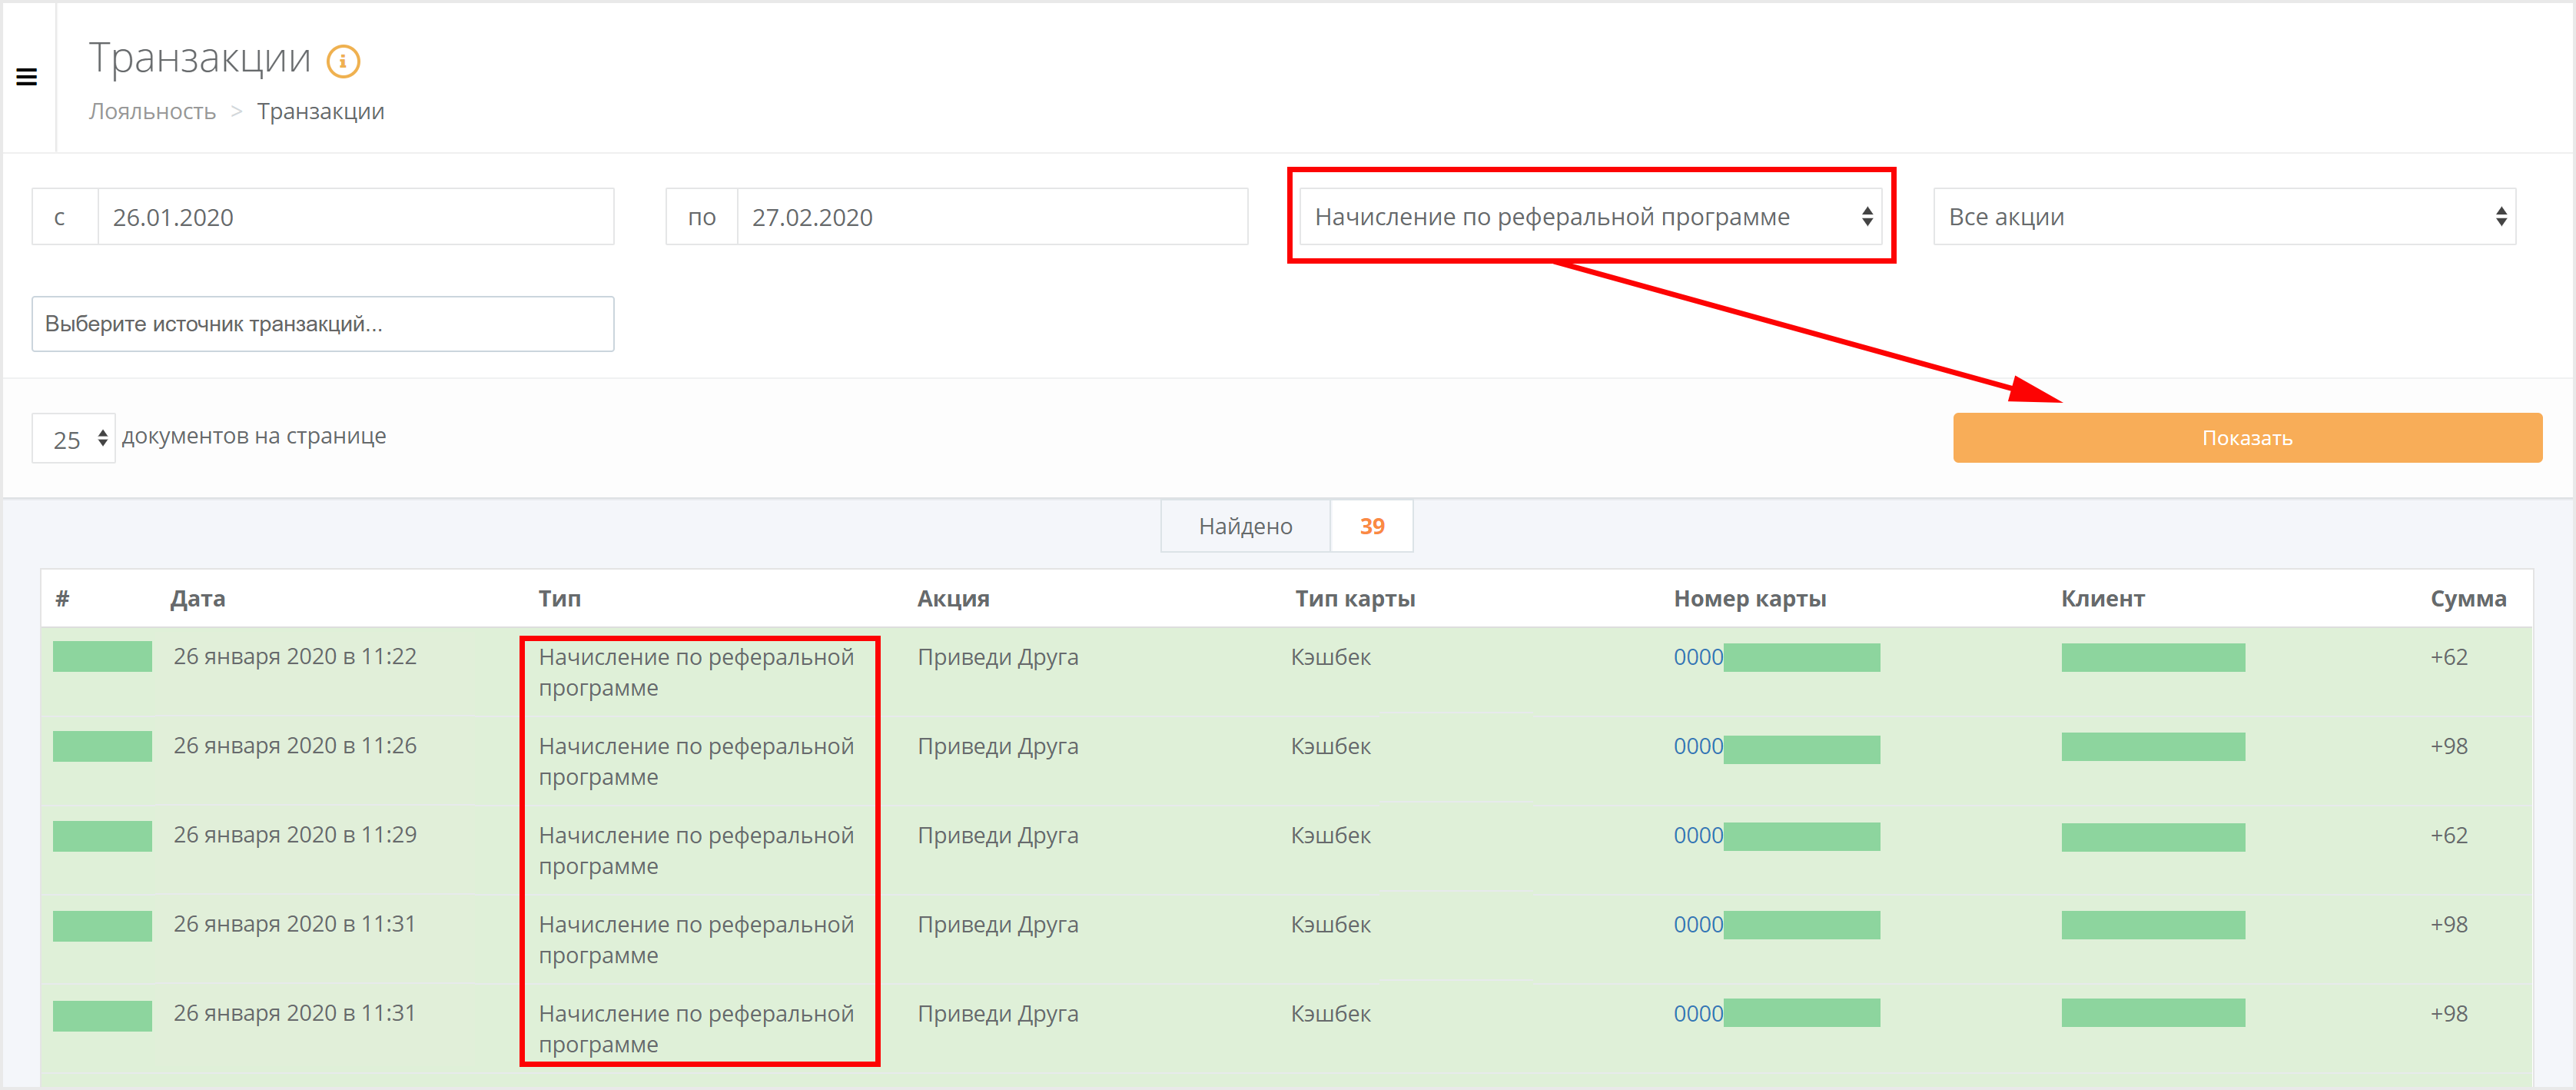Click the Акция column header
Viewport: 2576px width, 1090px height.
[953, 599]
